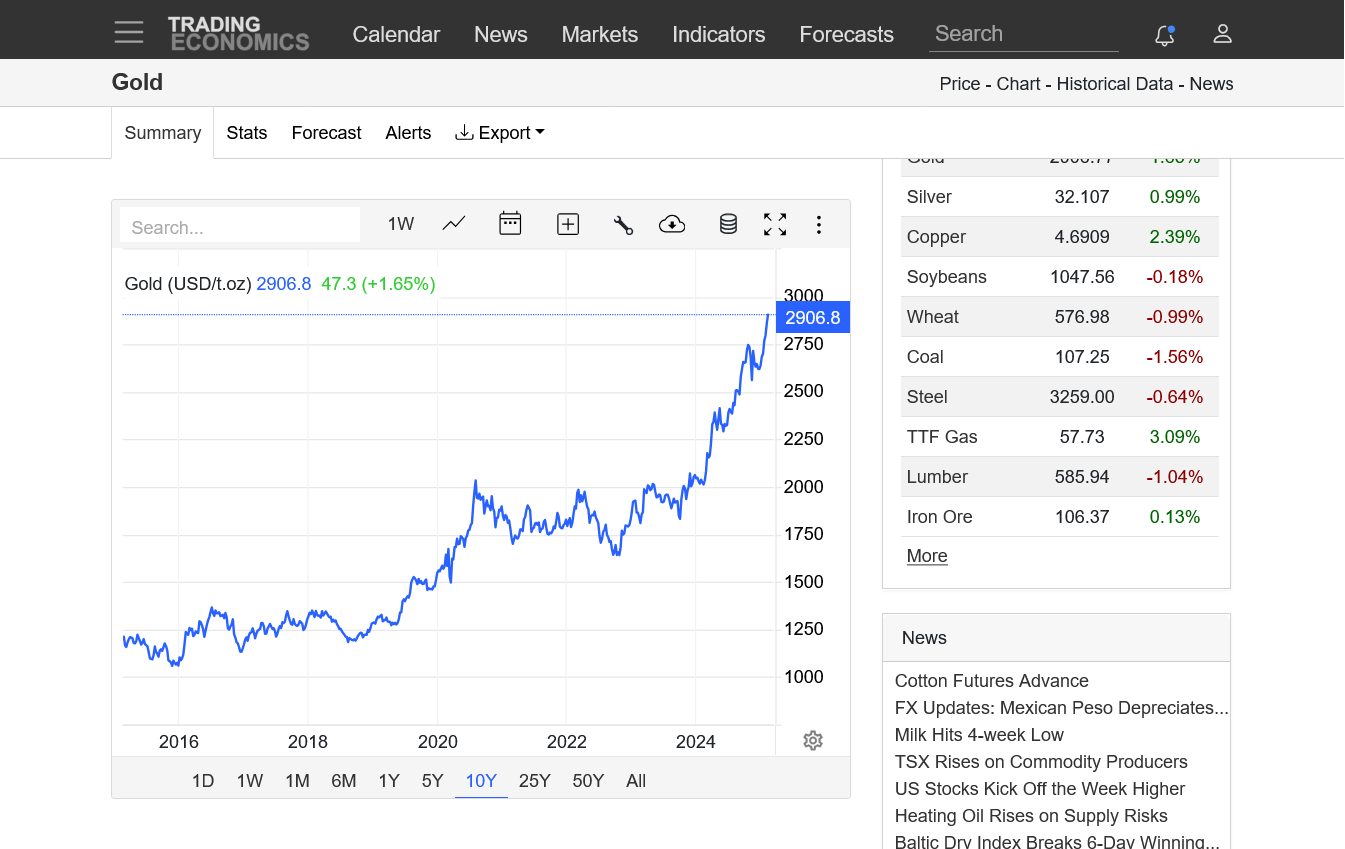Change chart type with line icon

[x=454, y=224]
